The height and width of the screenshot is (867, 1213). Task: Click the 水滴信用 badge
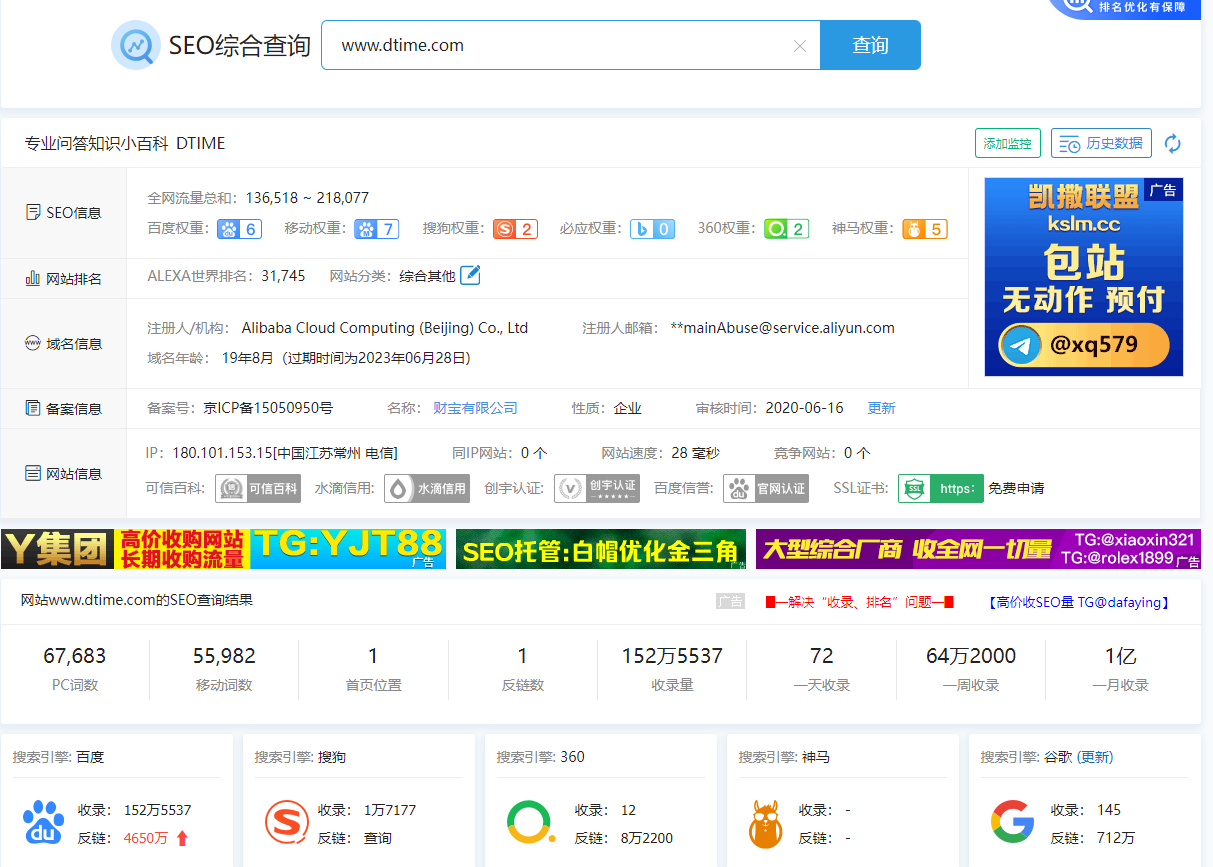[427, 488]
